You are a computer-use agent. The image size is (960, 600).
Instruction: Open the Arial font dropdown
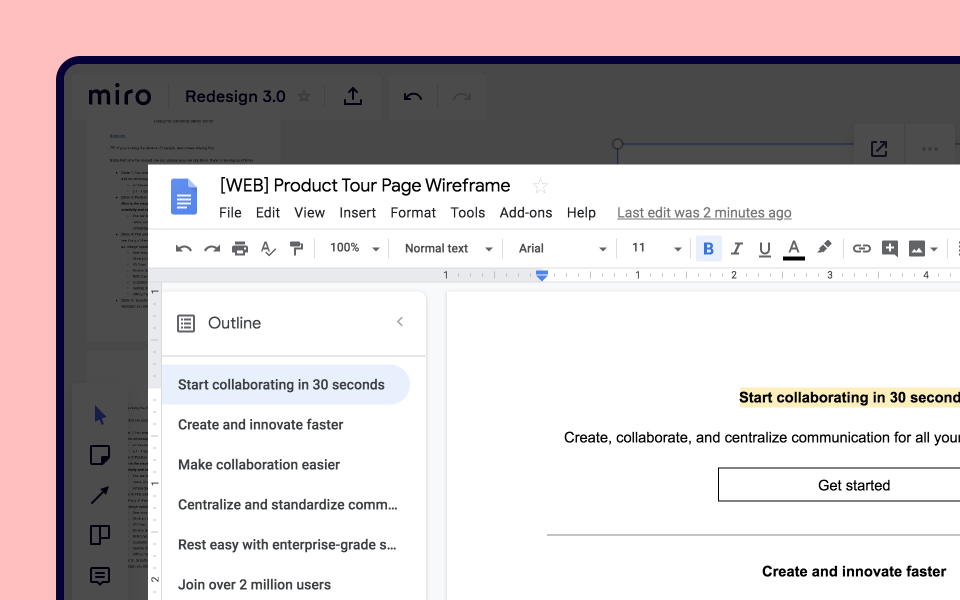562,249
